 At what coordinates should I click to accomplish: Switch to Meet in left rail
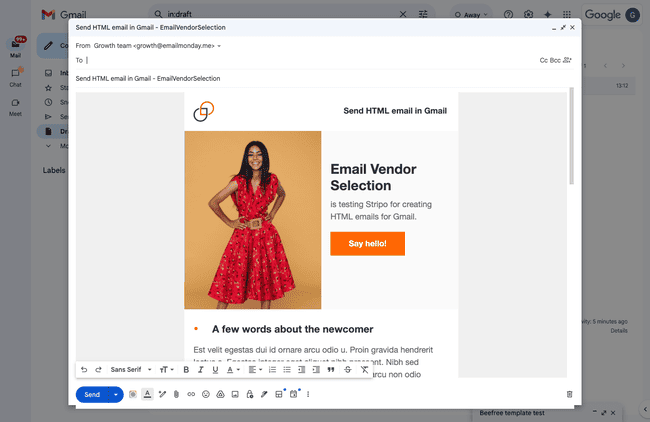coord(16,107)
